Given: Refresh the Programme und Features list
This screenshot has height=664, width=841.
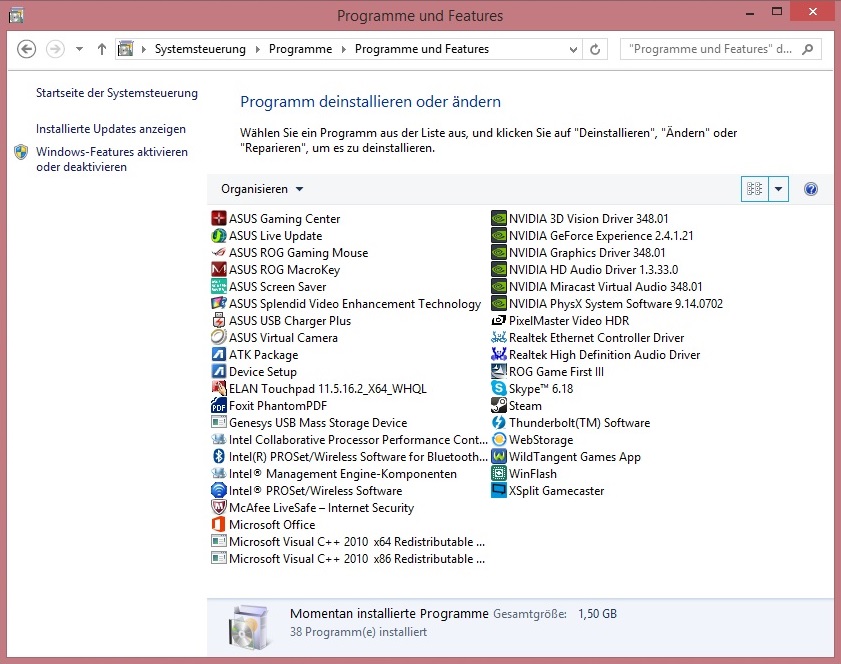Looking at the screenshot, I should (595, 49).
